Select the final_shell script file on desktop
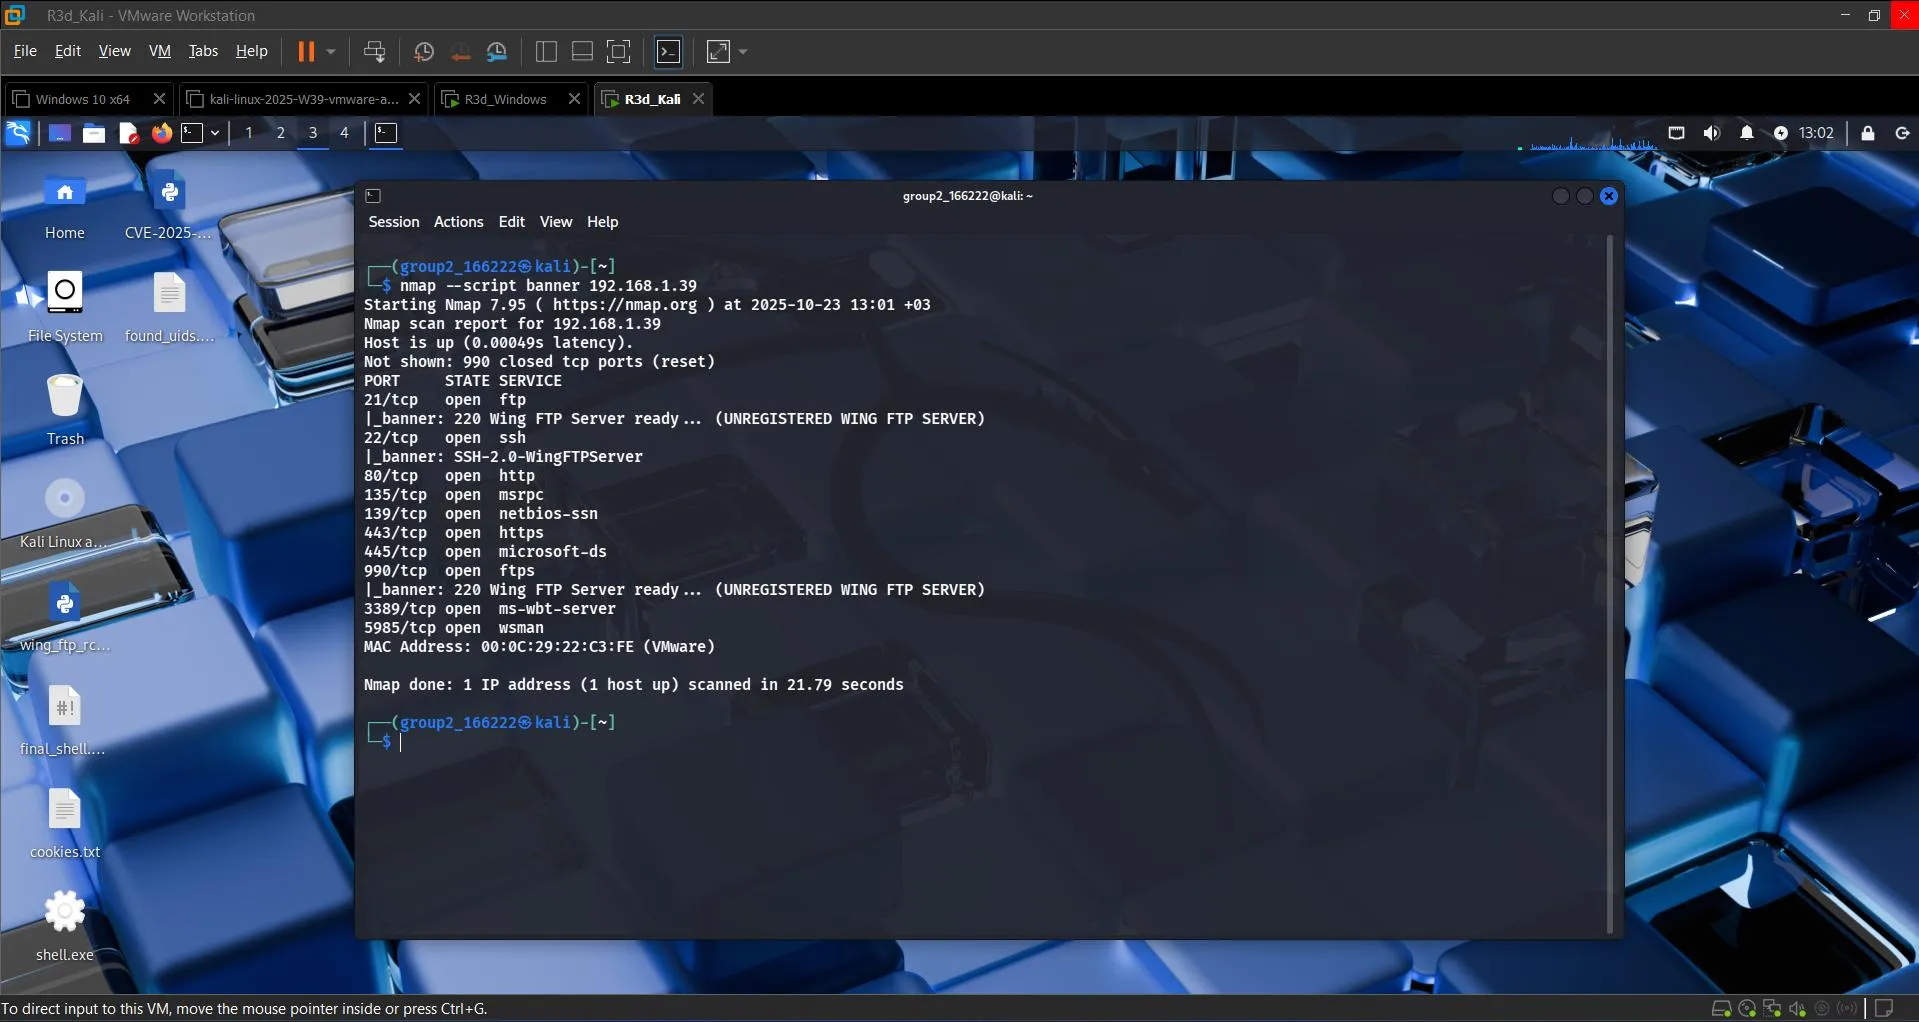 (x=65, y=721)
